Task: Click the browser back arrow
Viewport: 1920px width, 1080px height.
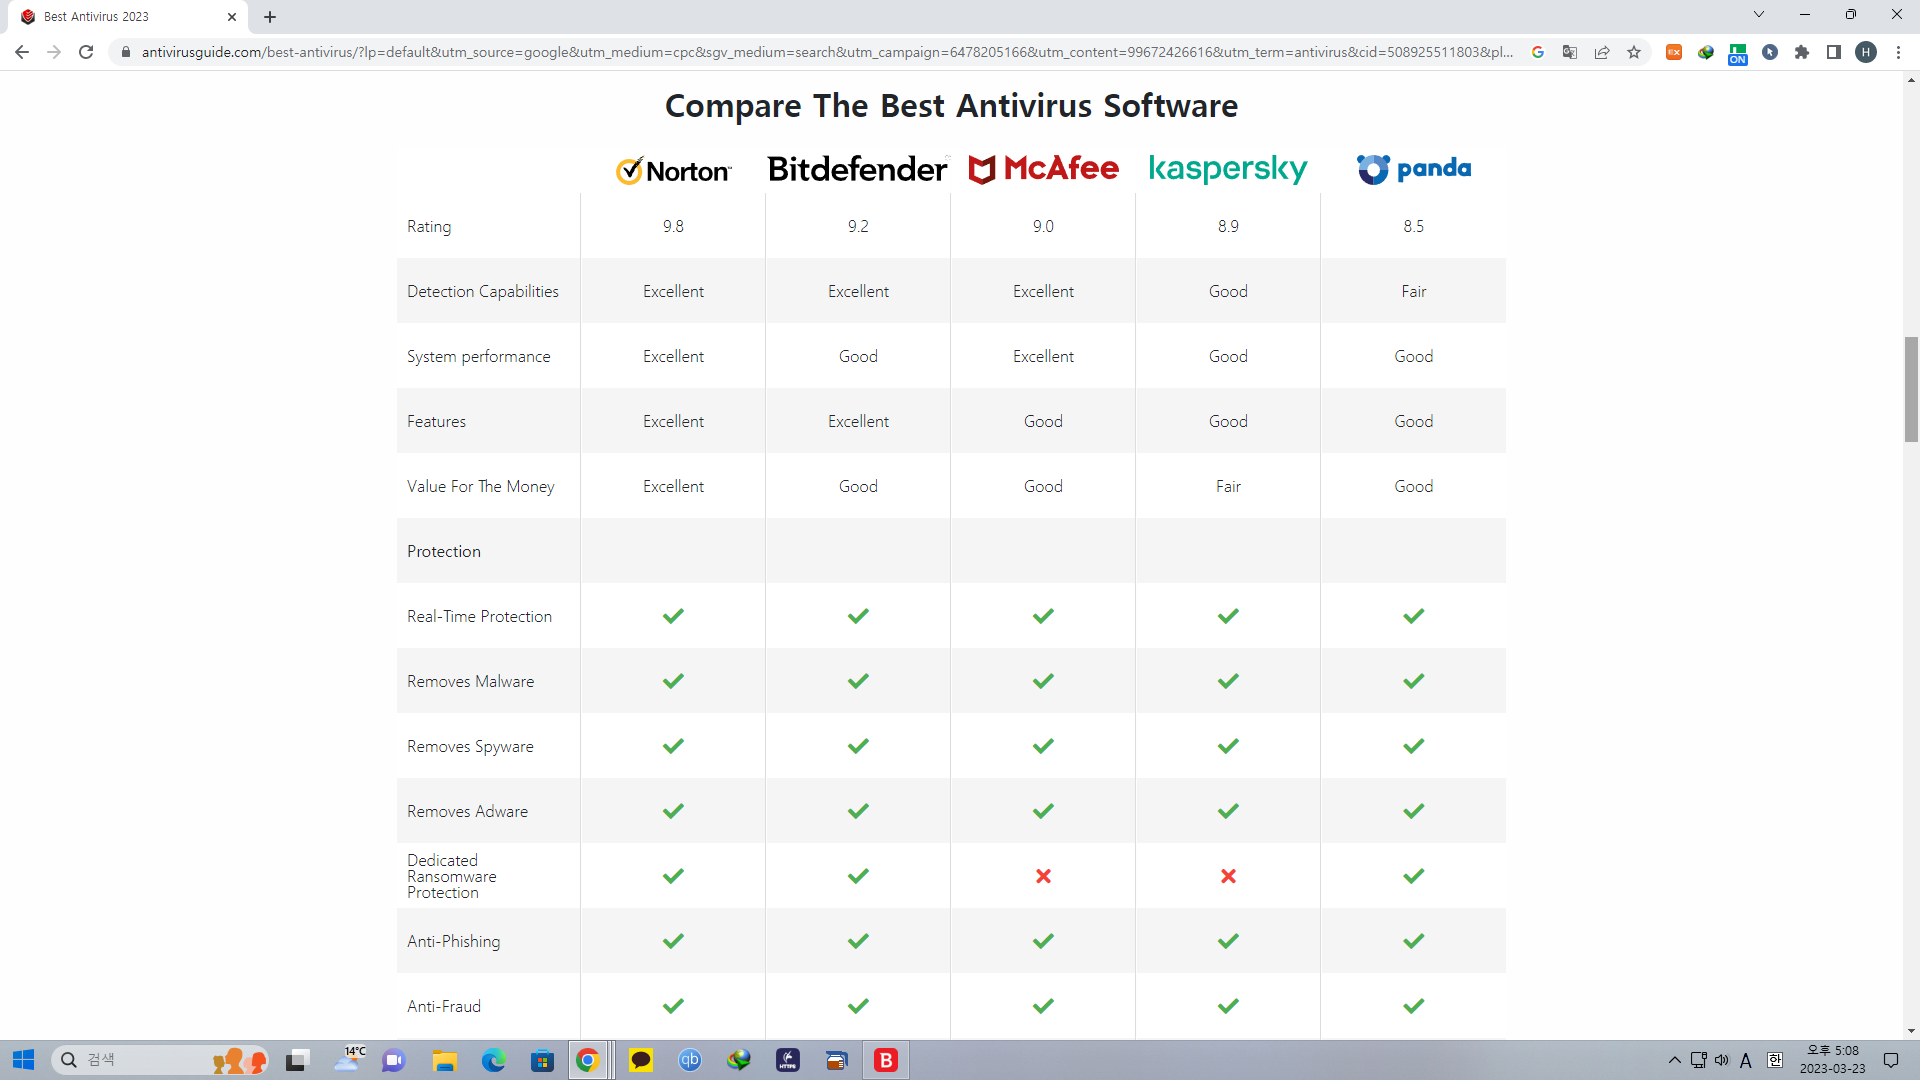Action: pos(22,52)
